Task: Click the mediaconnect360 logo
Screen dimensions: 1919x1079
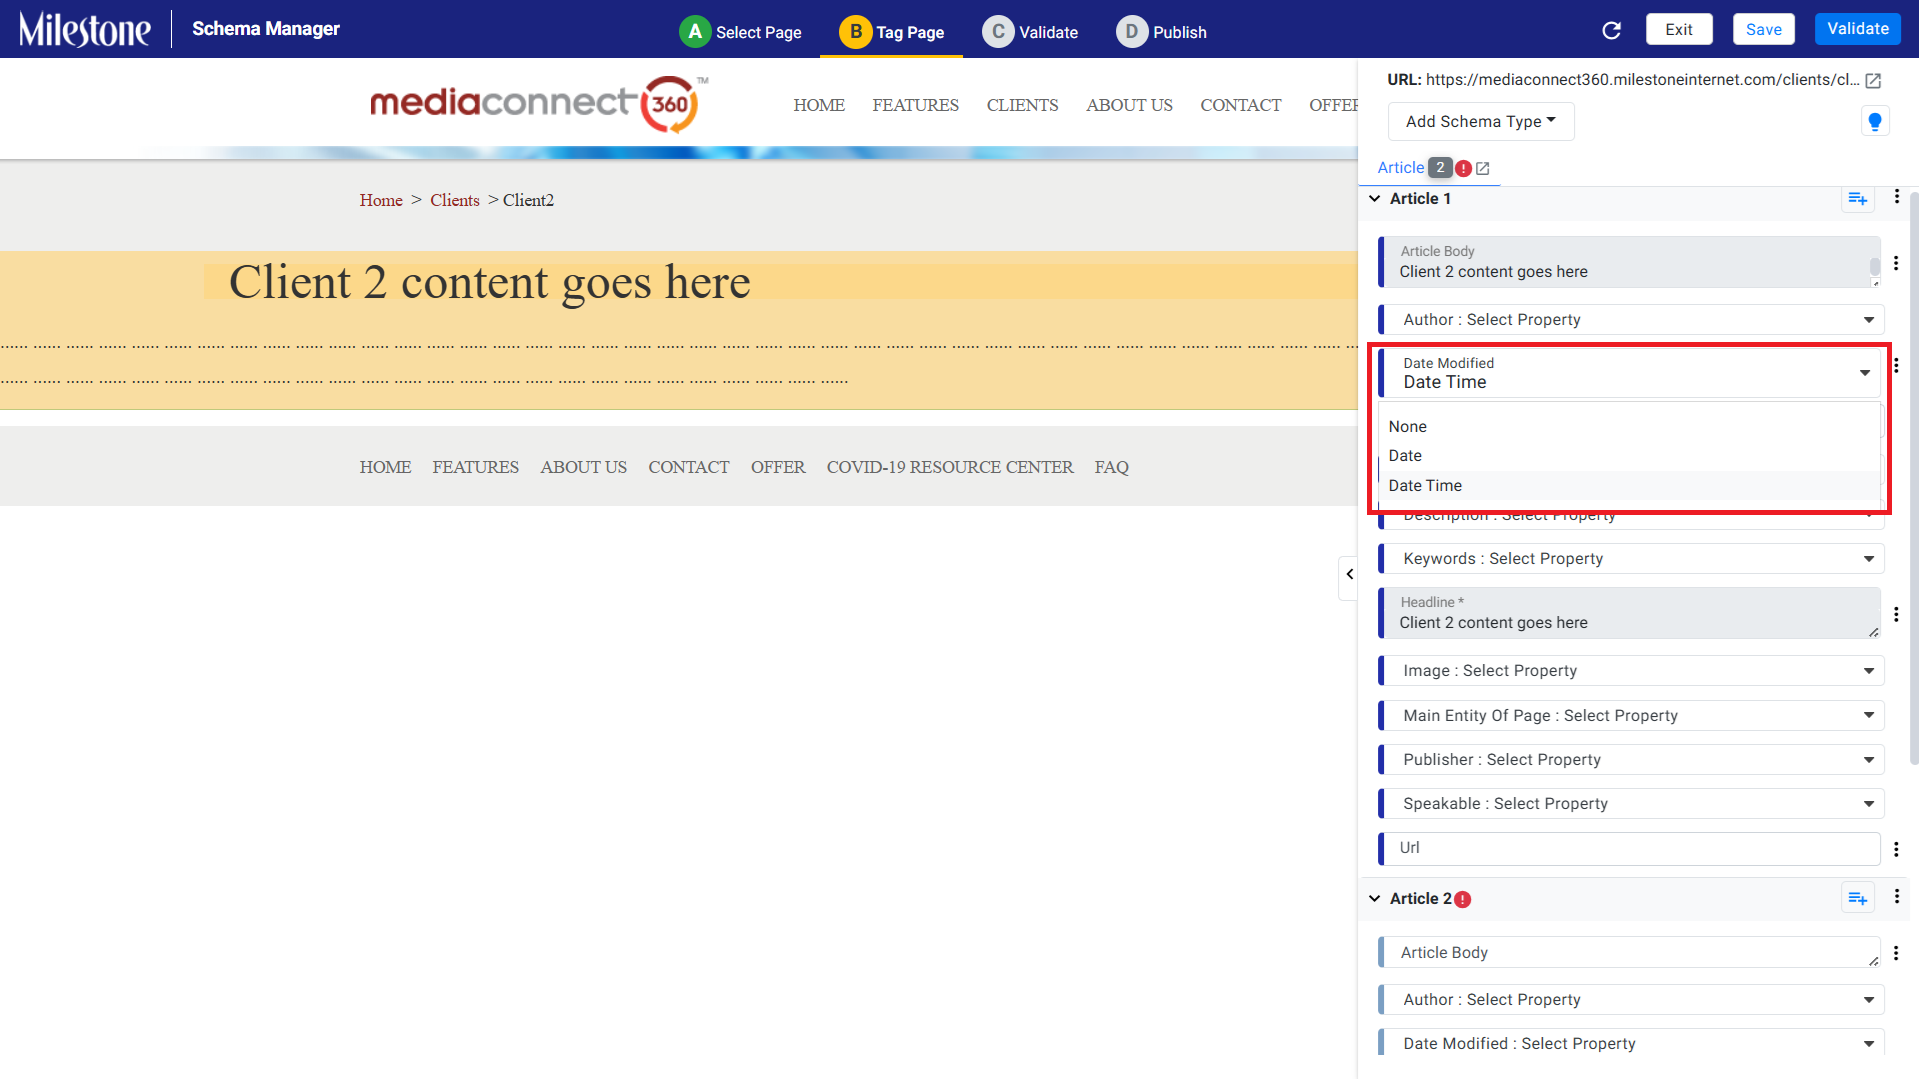Action: click(x=539, y=103)
